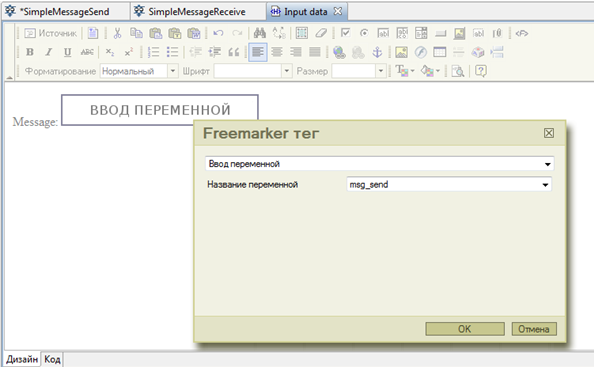Toggle superscript formatting

[x=129, y=52]
